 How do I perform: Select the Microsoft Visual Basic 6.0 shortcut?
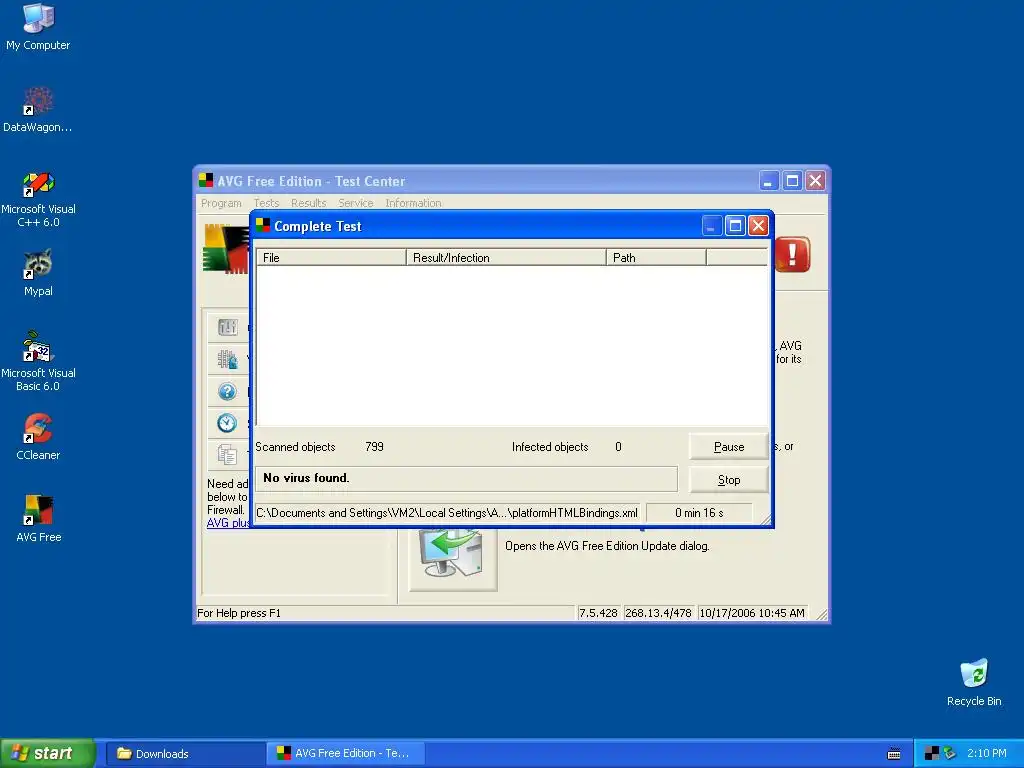(38, 362)
